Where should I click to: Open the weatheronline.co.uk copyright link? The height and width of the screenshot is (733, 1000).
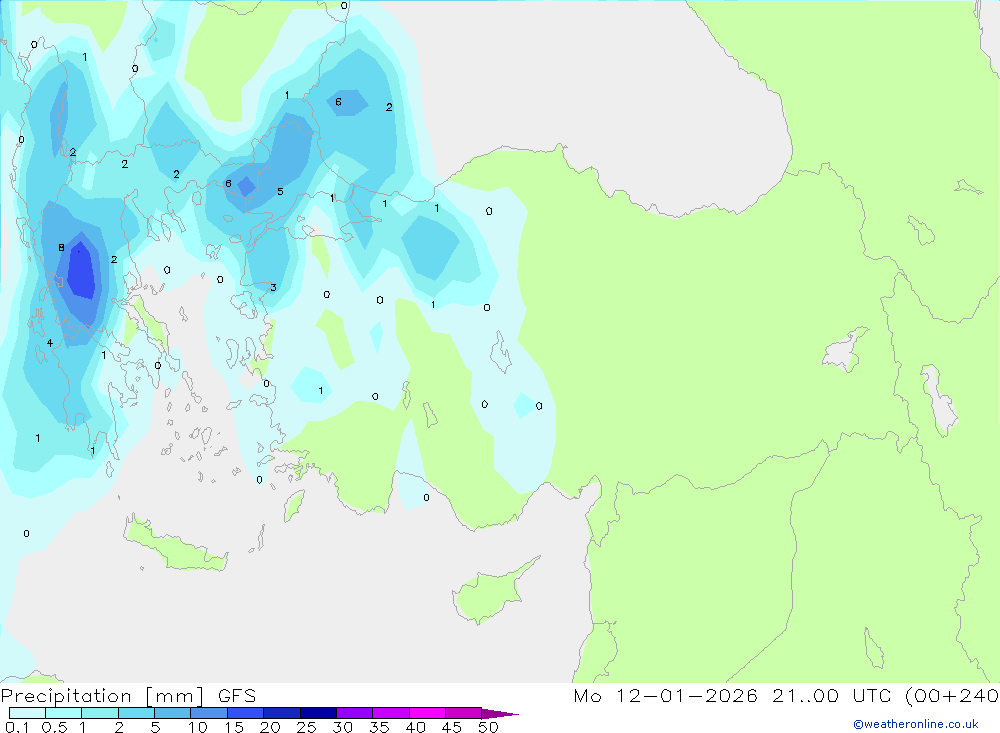(916, 724)
